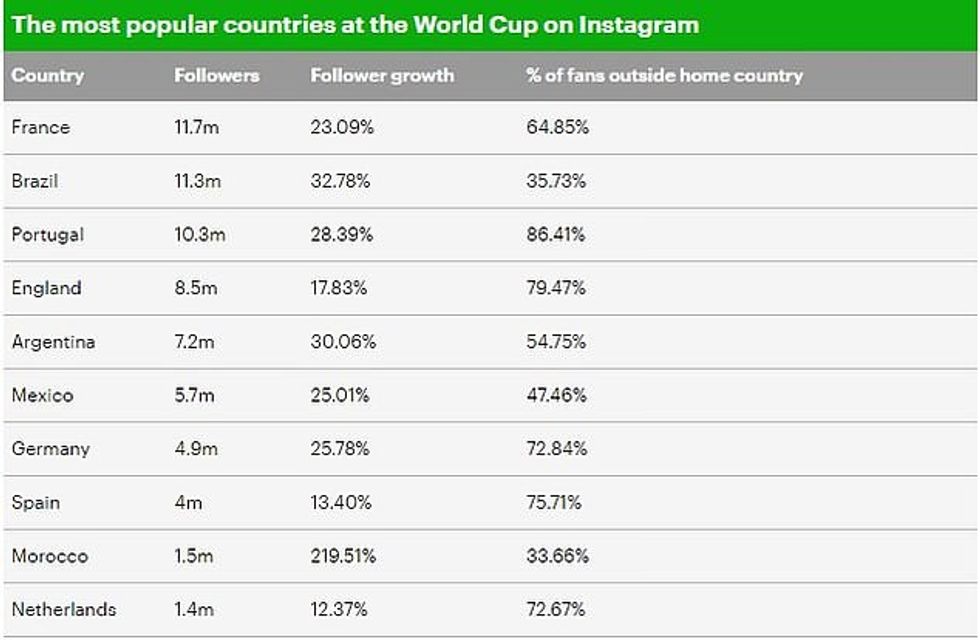980x640 pixels.
Task: Sort by the Followers column header
Action: click(x=216, y=76)
